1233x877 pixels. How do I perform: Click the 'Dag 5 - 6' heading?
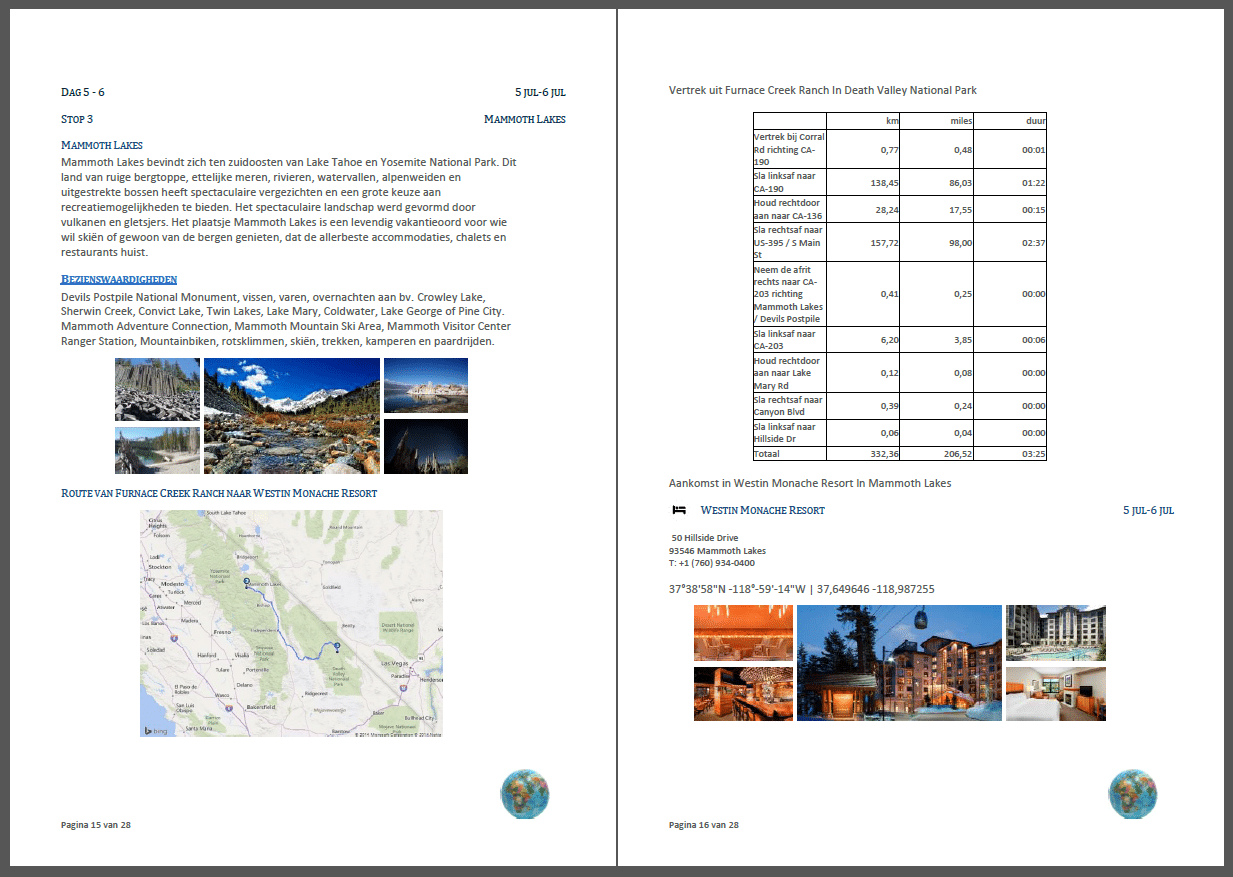click(83, 92)
